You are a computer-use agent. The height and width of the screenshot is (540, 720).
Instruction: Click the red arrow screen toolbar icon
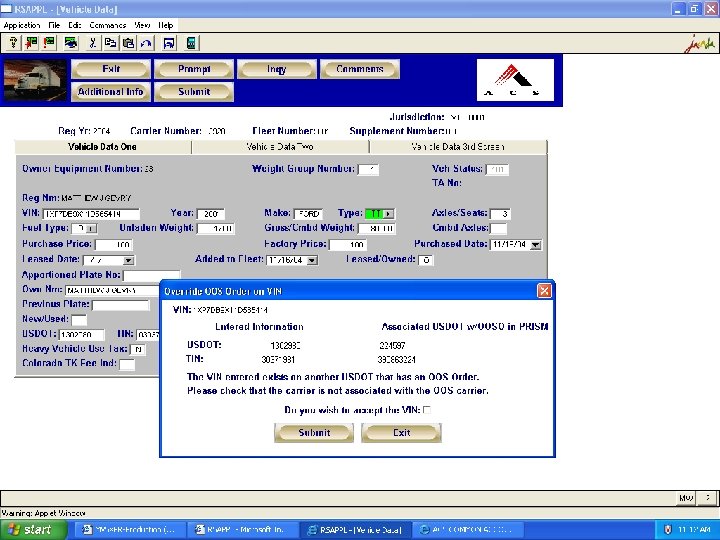click(31, 43)
